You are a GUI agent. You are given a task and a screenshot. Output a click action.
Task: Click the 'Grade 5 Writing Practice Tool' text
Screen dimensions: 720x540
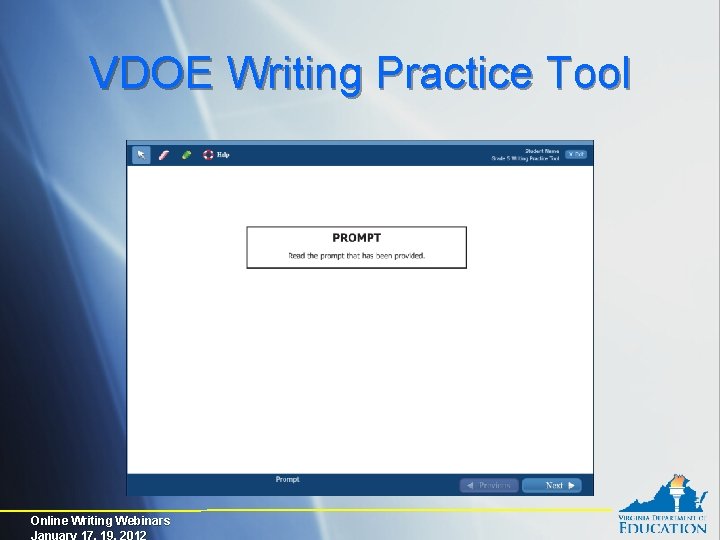(525, 158)
